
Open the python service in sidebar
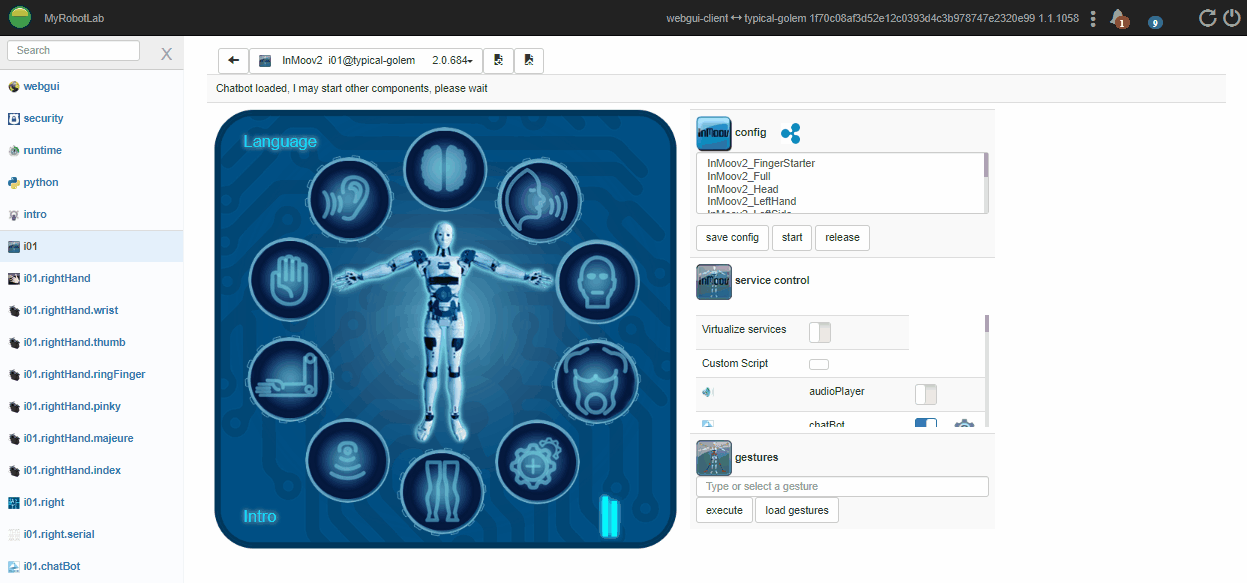pyautogui.click(x=41, y=183)
